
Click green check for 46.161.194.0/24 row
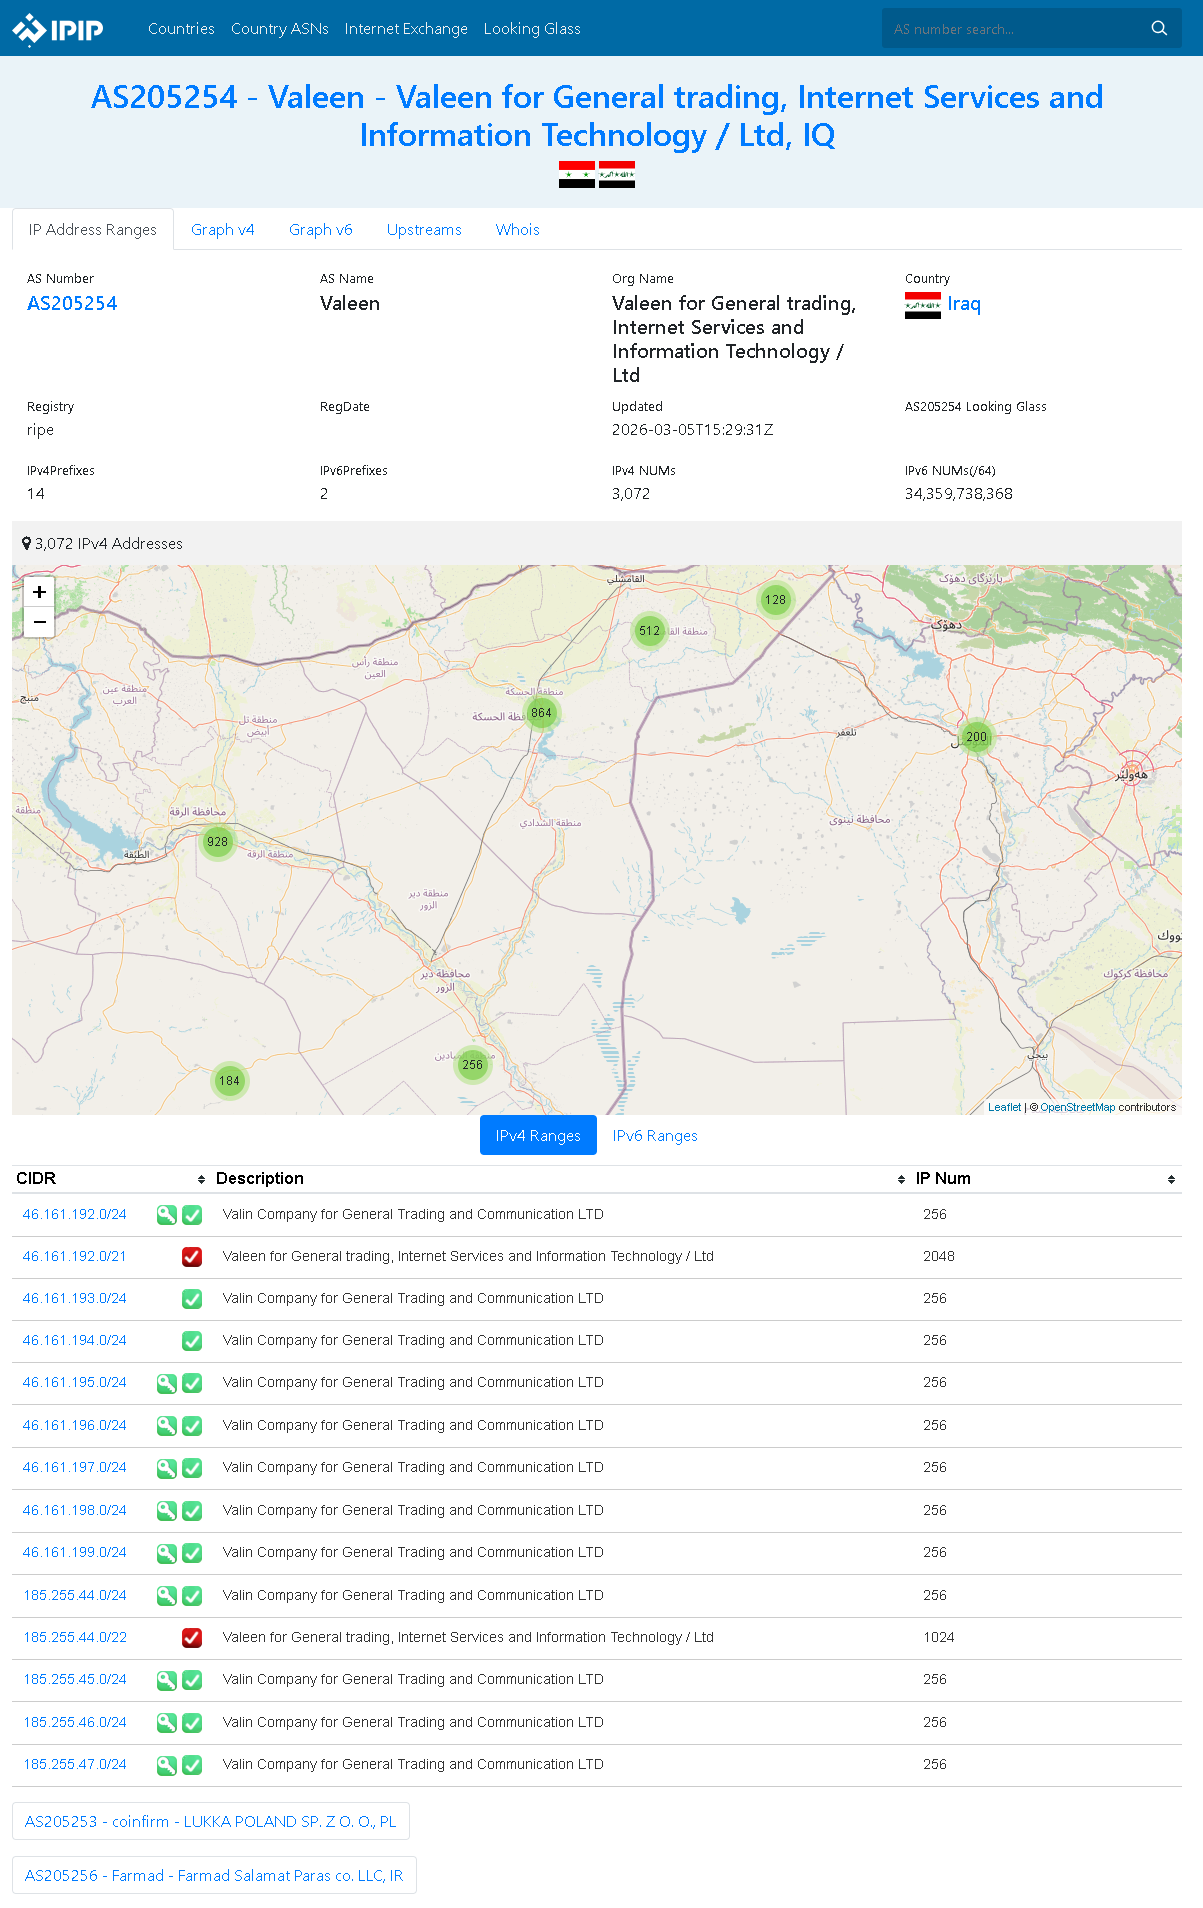pyautogui.click(x=192, y=1341)
